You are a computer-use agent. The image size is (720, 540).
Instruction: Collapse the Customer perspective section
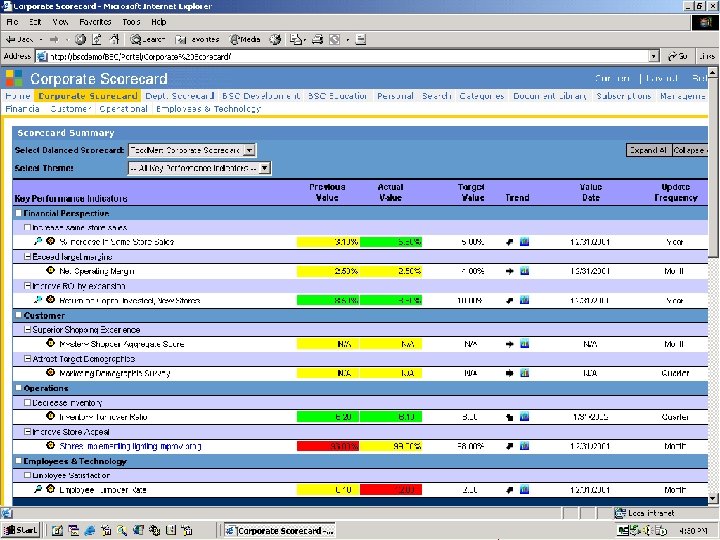tap(18, 315)
